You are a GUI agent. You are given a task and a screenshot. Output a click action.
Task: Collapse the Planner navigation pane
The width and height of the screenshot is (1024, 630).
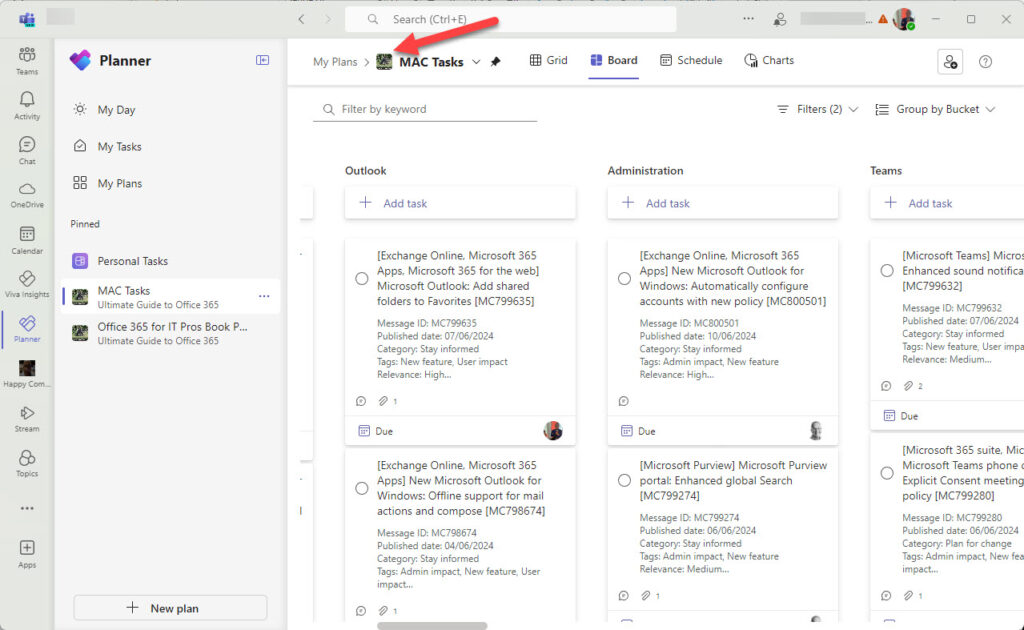(263, 60)
